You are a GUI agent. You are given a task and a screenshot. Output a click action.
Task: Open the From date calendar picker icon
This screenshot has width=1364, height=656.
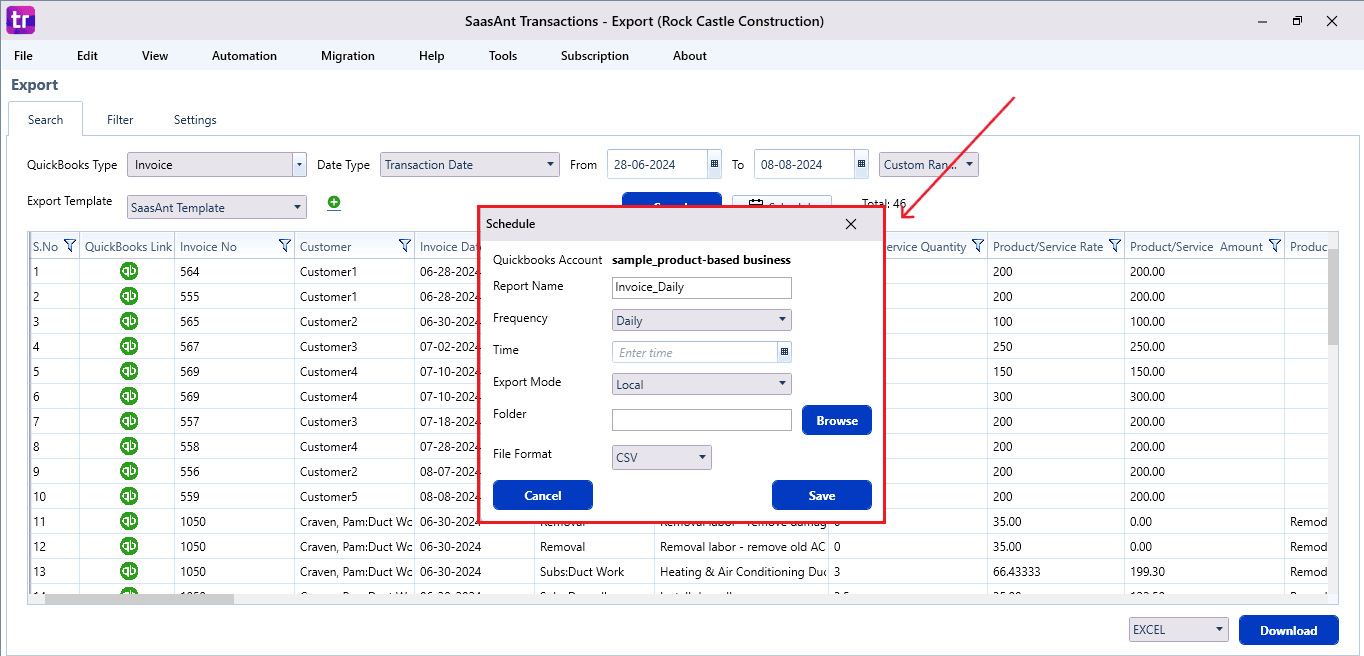714,164
